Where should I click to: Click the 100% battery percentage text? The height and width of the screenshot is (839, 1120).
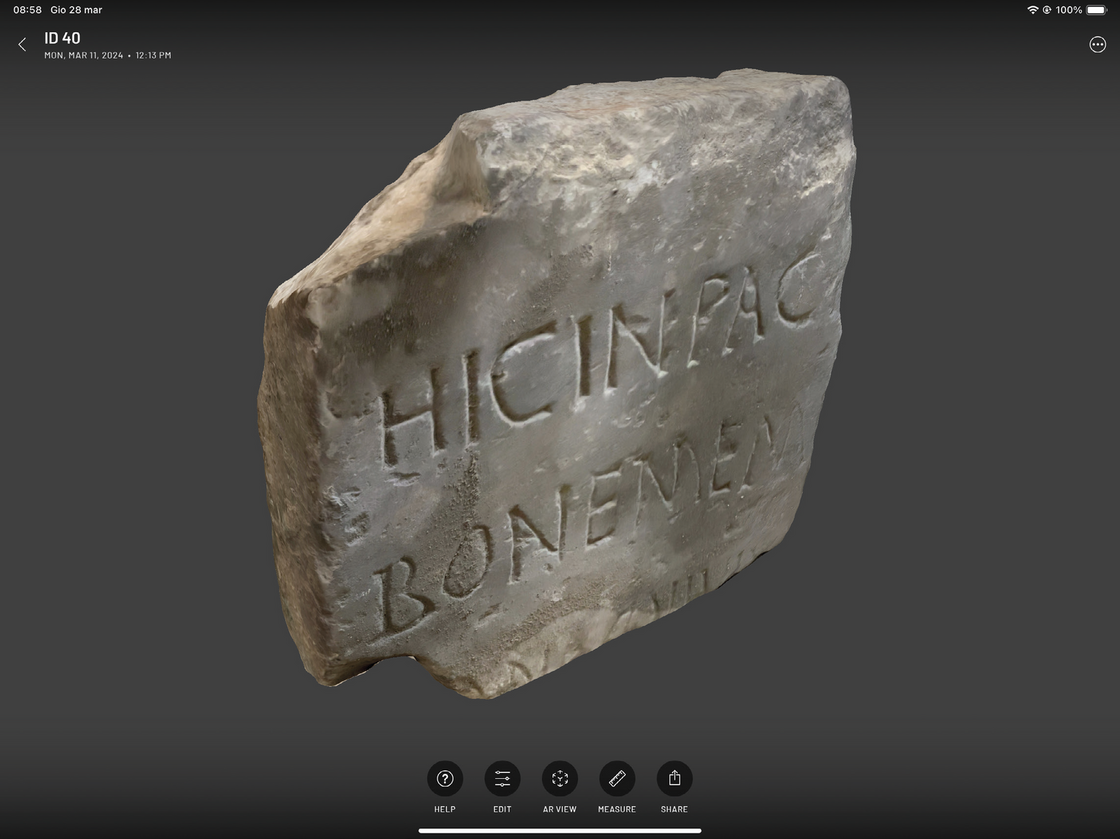[x=1068, y=10]
